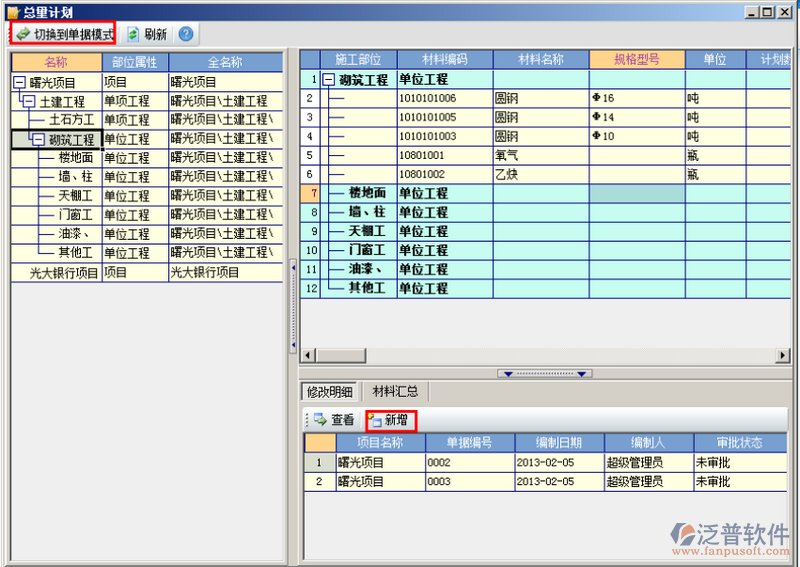
Task: Click the horizontal scrollbar left arrow
Action: [x=308, y=356]
